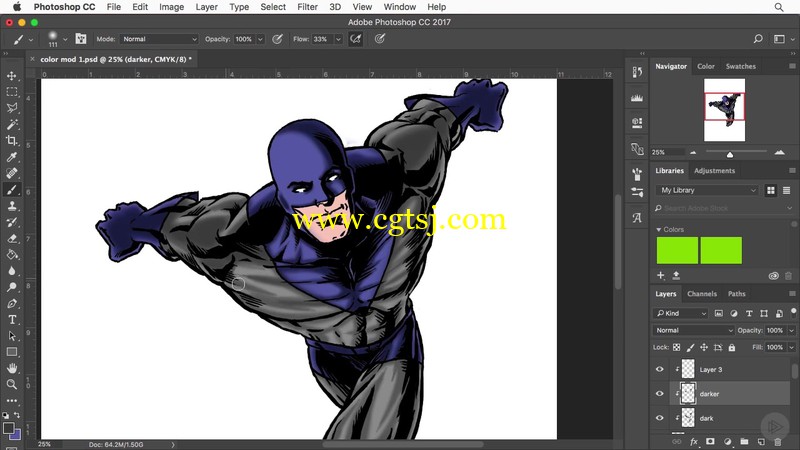Screen dimensions: 800x450
Task: Open the Filter menu
Action: 307,7
